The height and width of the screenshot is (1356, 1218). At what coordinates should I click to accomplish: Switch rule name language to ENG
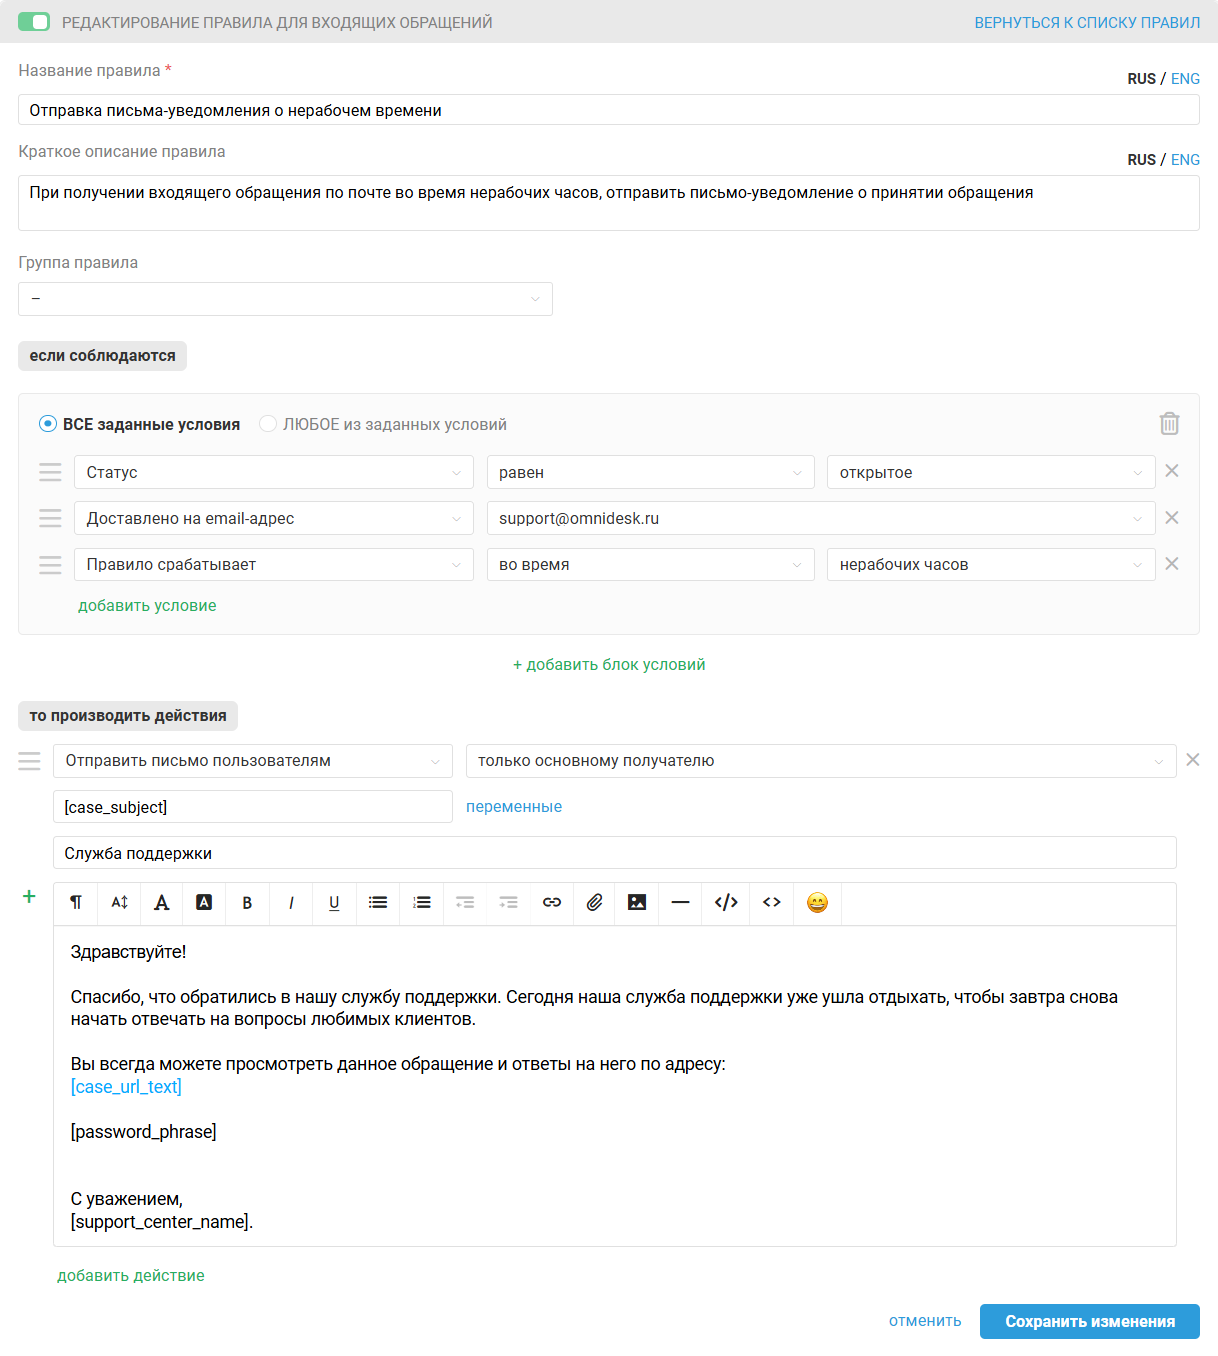1185,79
